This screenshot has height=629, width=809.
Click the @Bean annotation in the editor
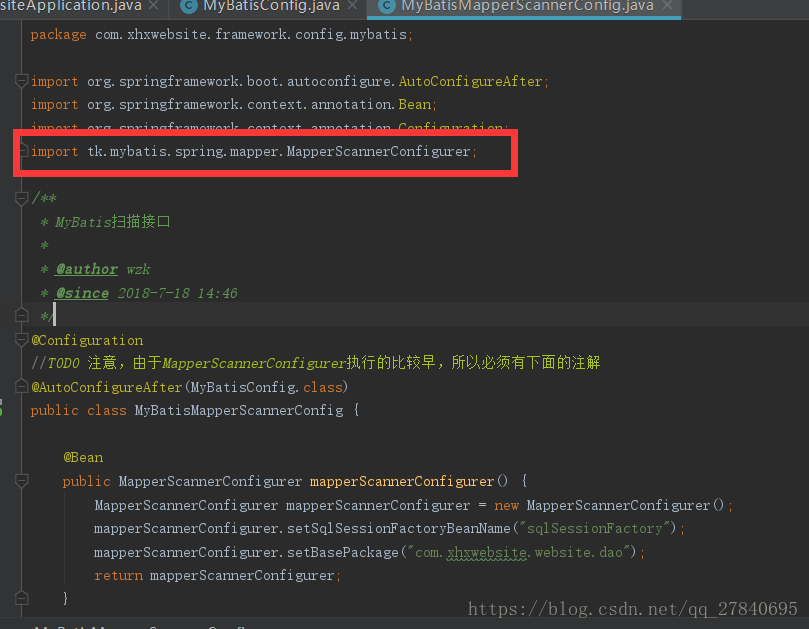pos(82,457)
